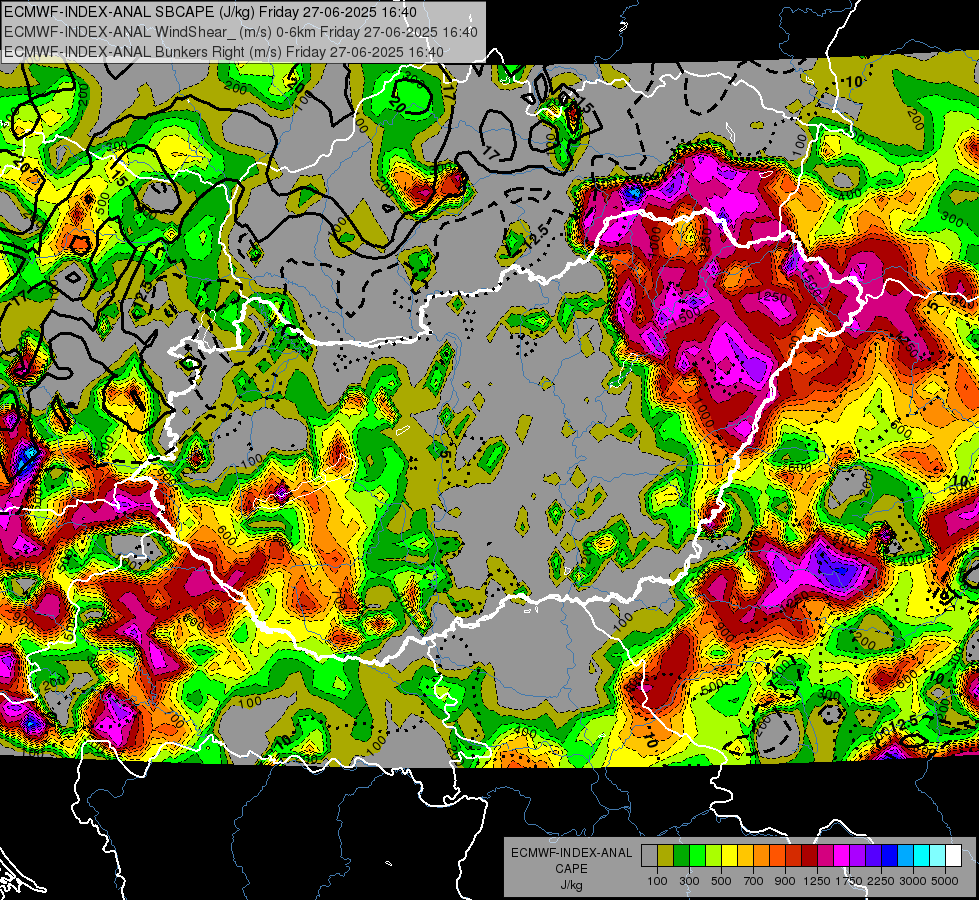This screenshot has width=979, height=900.
Task: Select the cyan swatch right of 3000
Action: click(922, 856)
